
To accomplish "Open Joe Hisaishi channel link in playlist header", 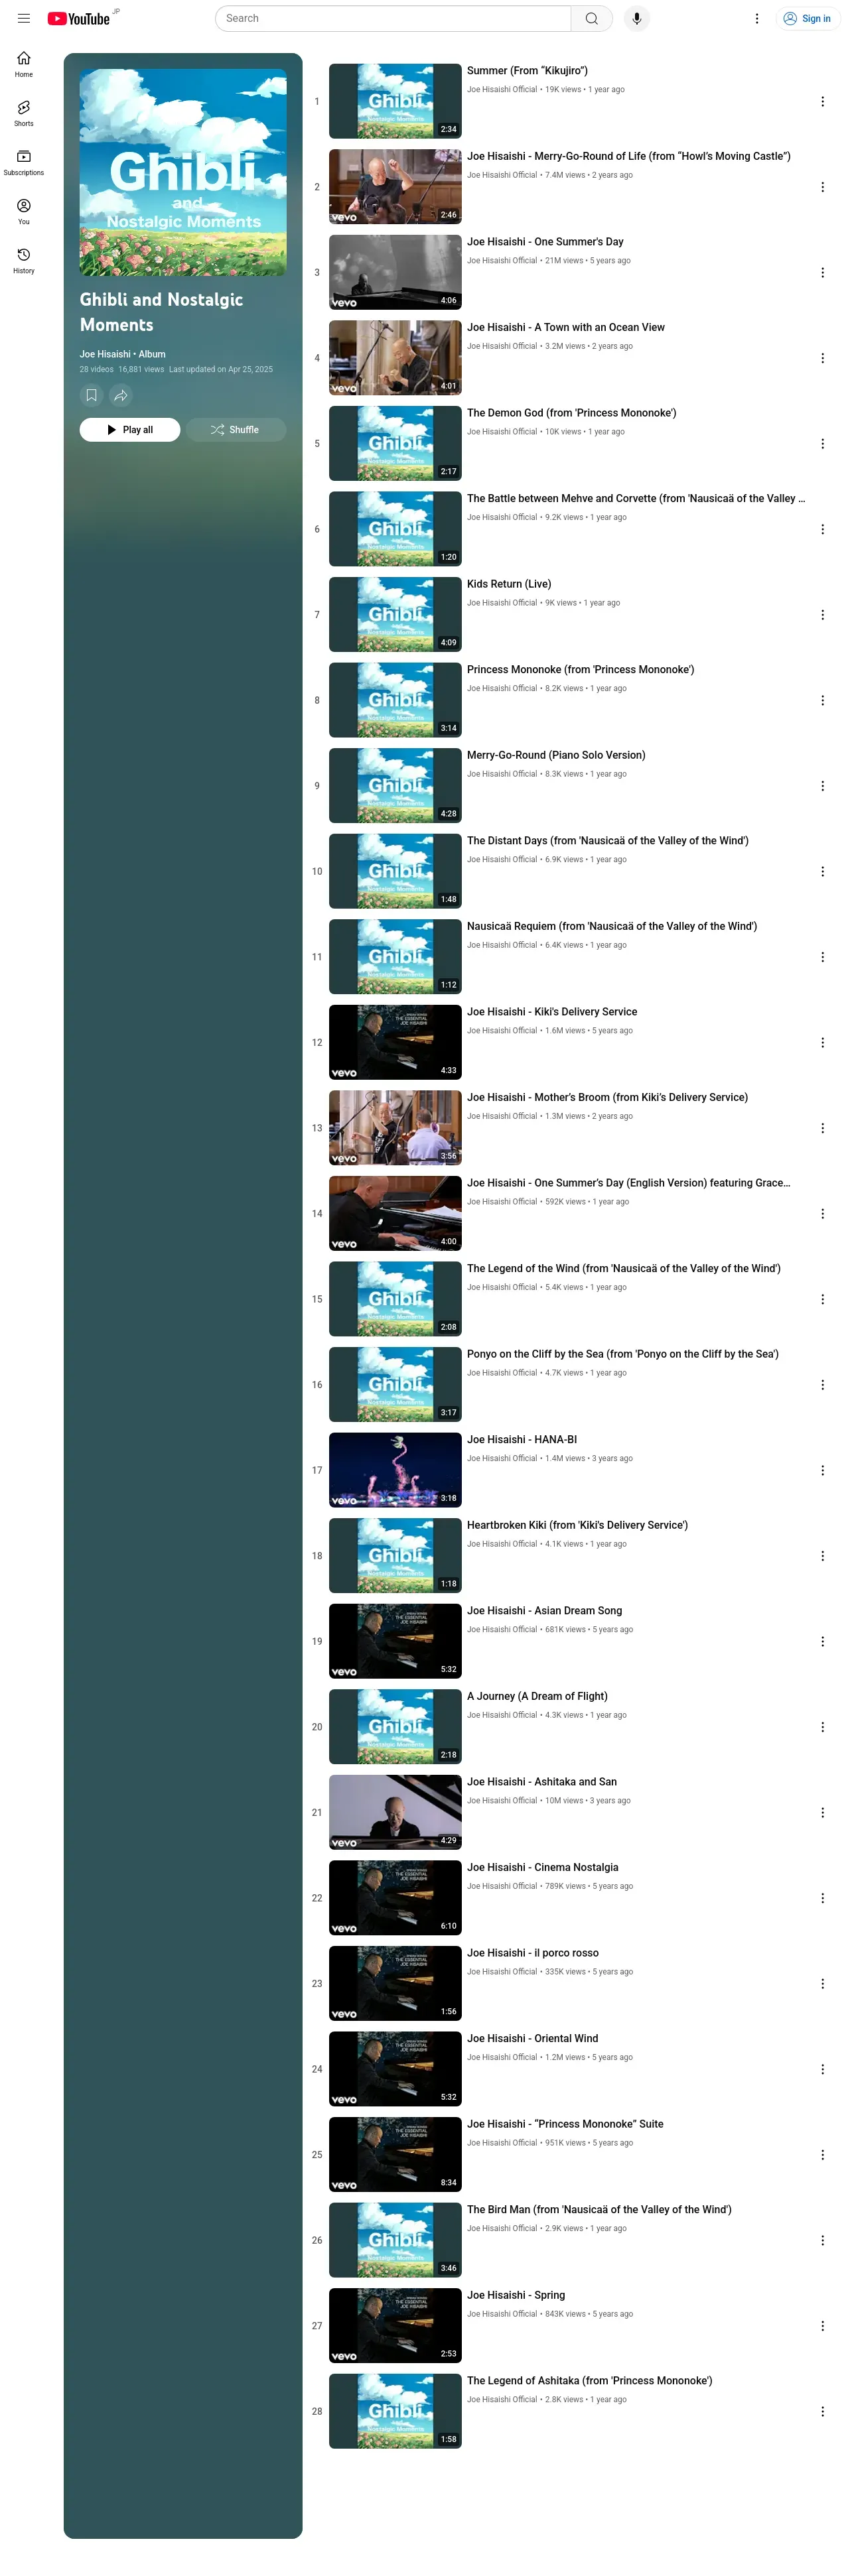I will tap(105, 354).
